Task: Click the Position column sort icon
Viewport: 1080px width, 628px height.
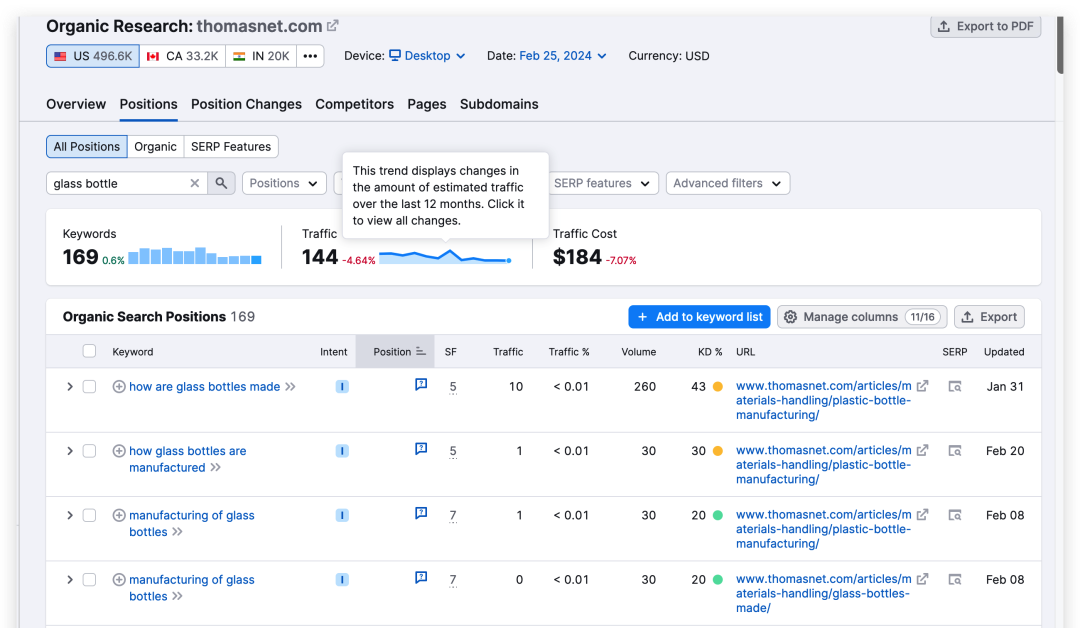Action: click(x=421, y=352)
